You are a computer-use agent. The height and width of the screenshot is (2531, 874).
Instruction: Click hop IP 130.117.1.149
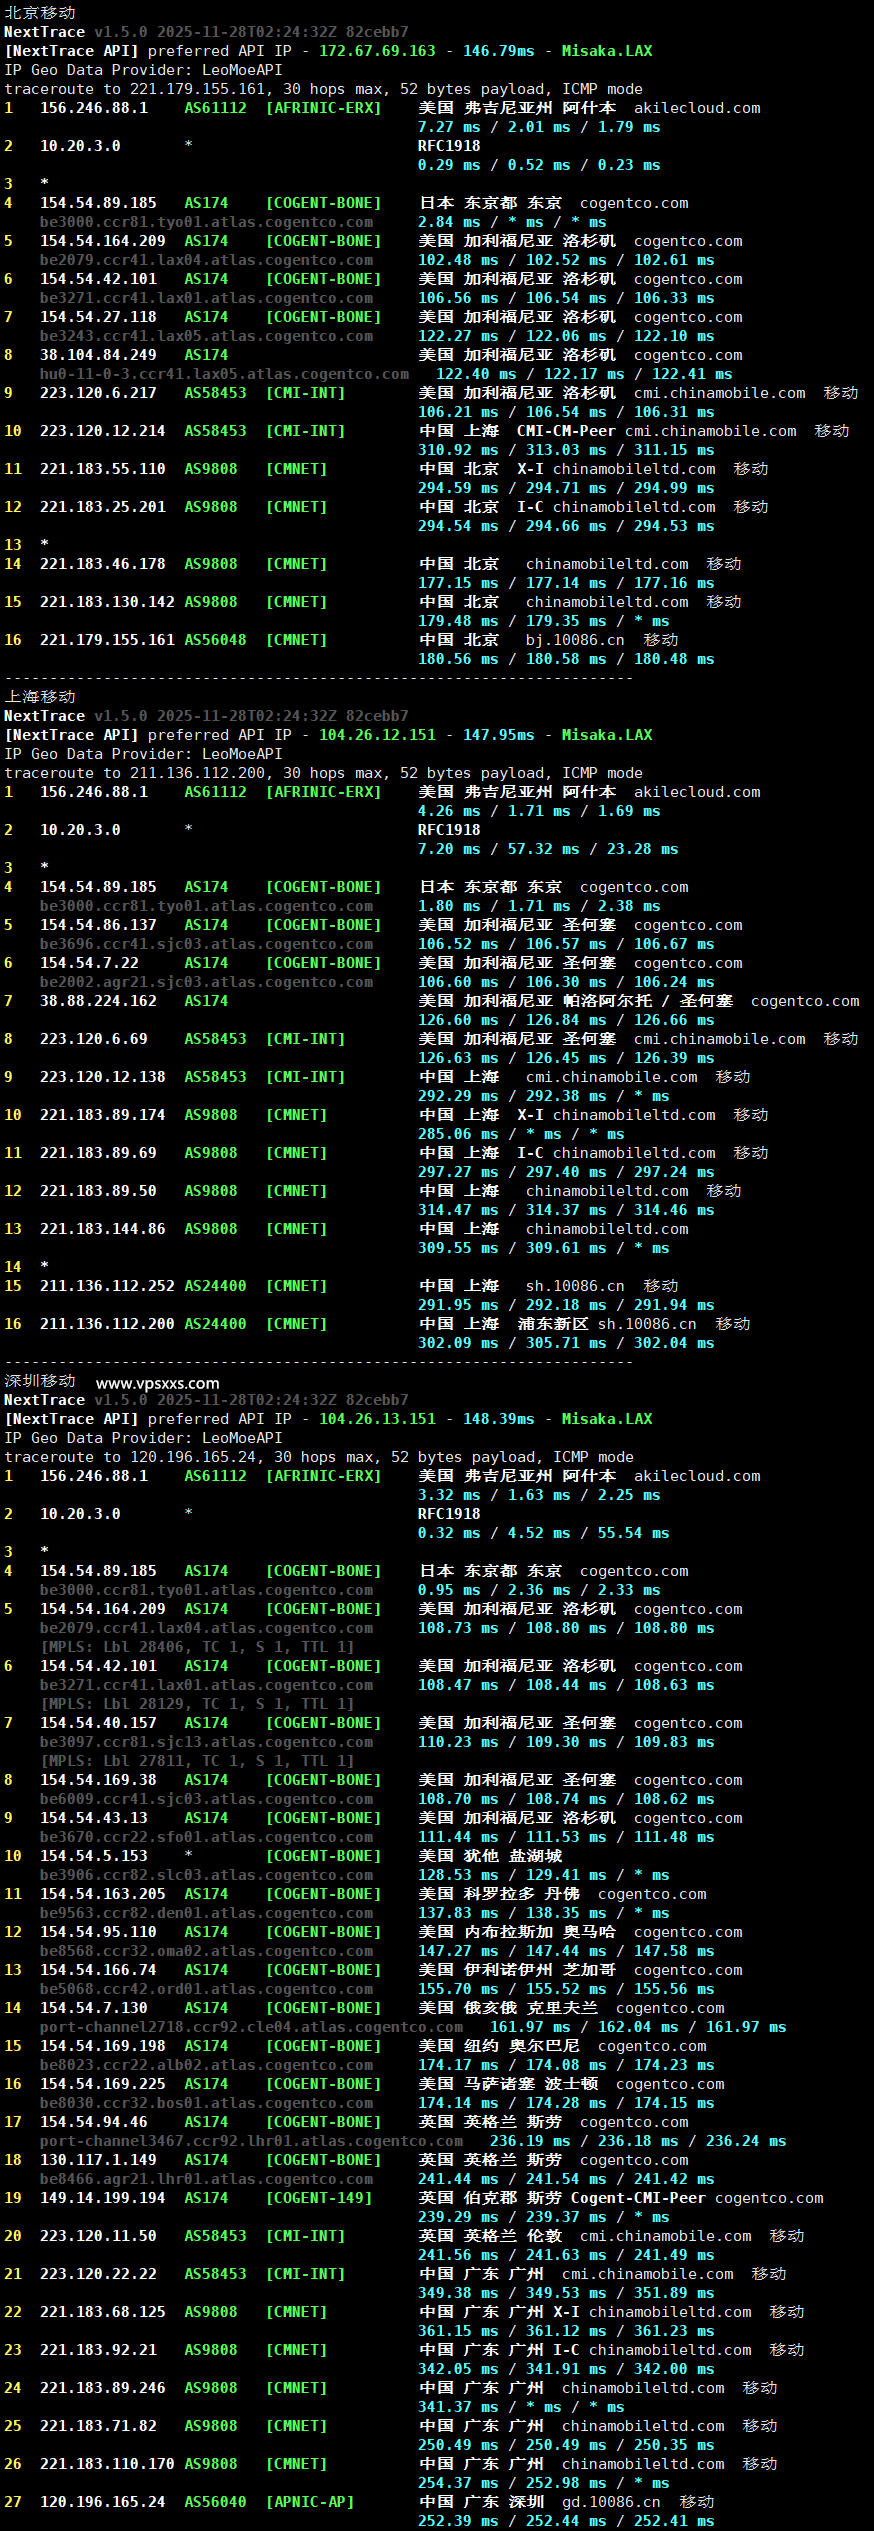coord(98,2160)
